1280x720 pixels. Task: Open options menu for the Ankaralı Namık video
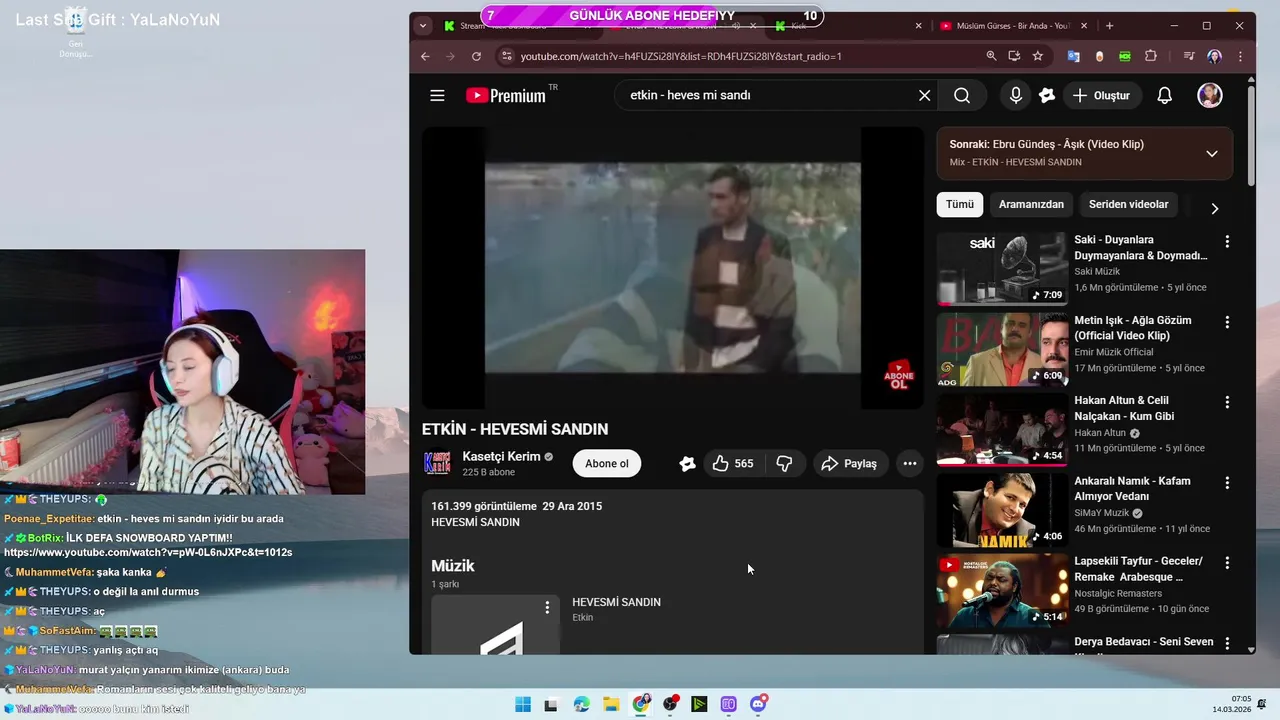(1227, 483)
